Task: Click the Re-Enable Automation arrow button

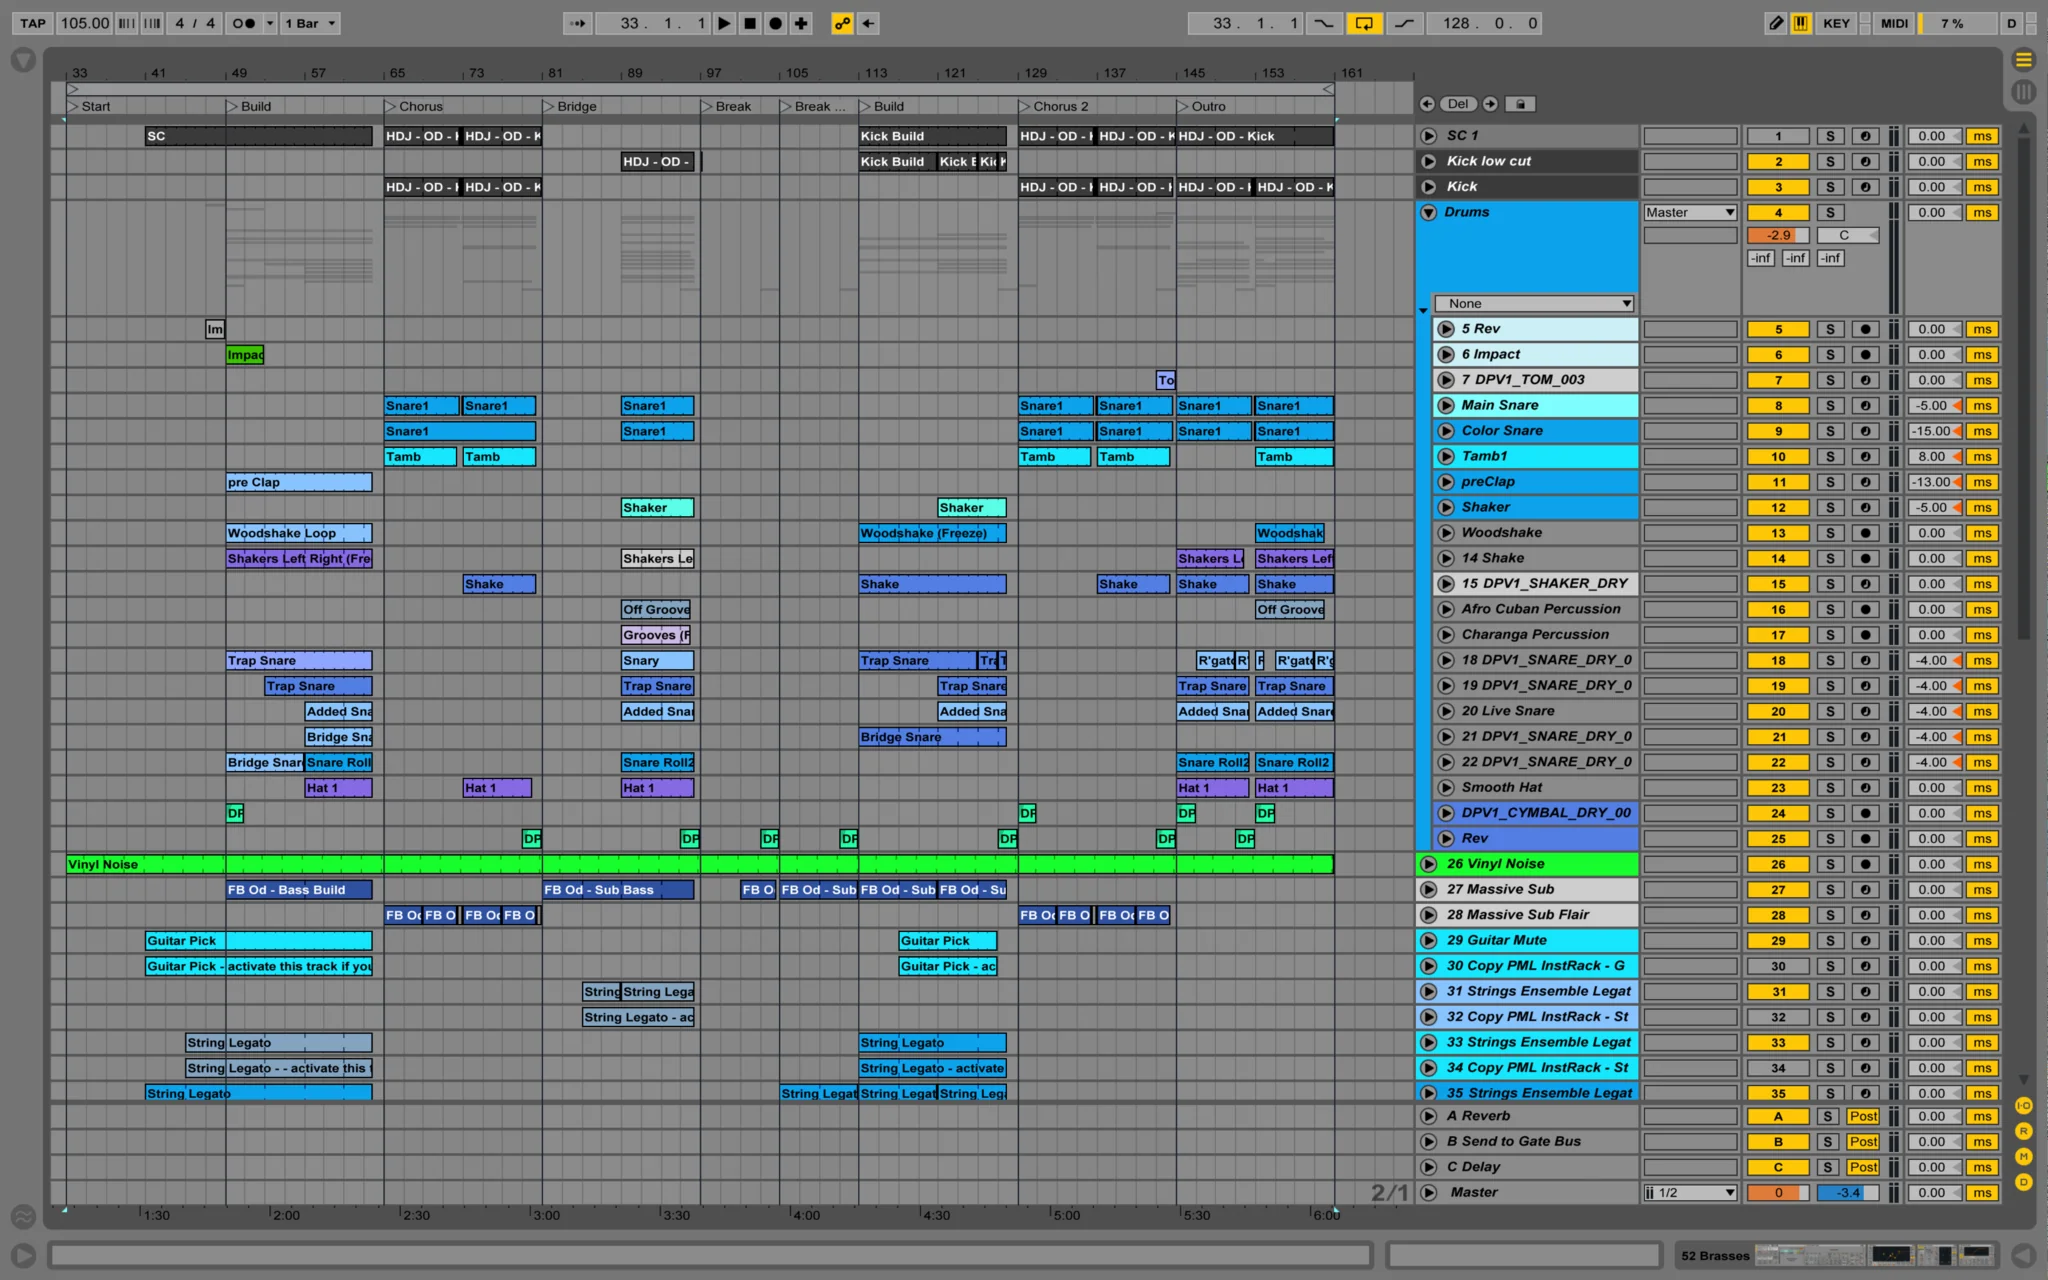Action: pos(868,23)
